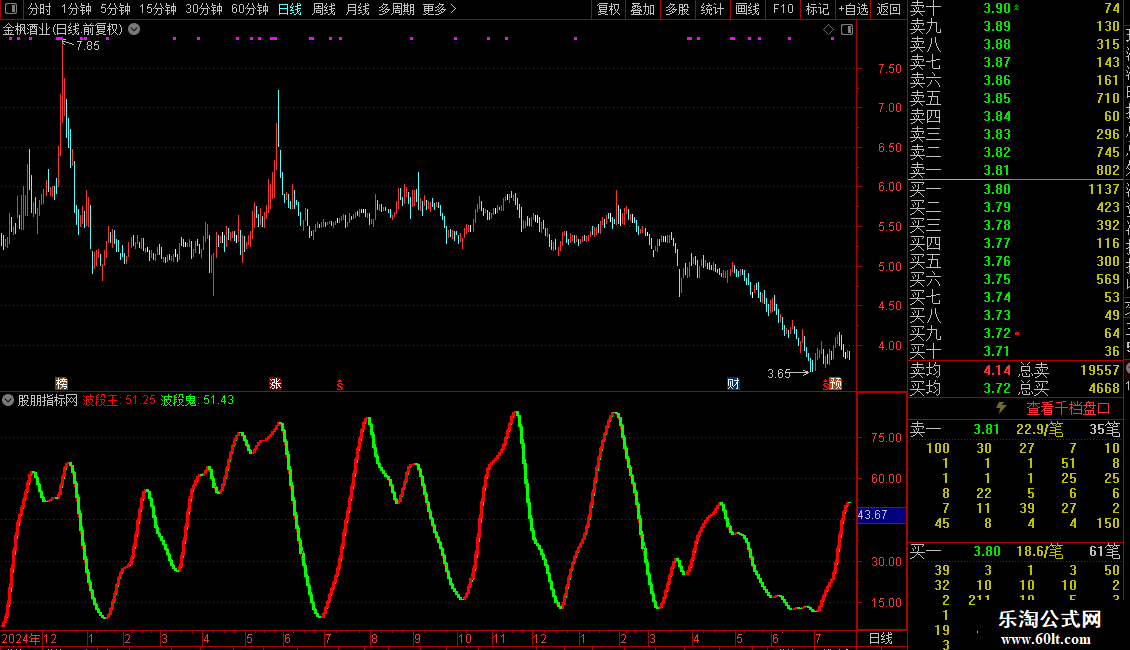Select the 60分钟 period tab
This screenshot has height=650, width=1130.
click(x=249, y=9)
